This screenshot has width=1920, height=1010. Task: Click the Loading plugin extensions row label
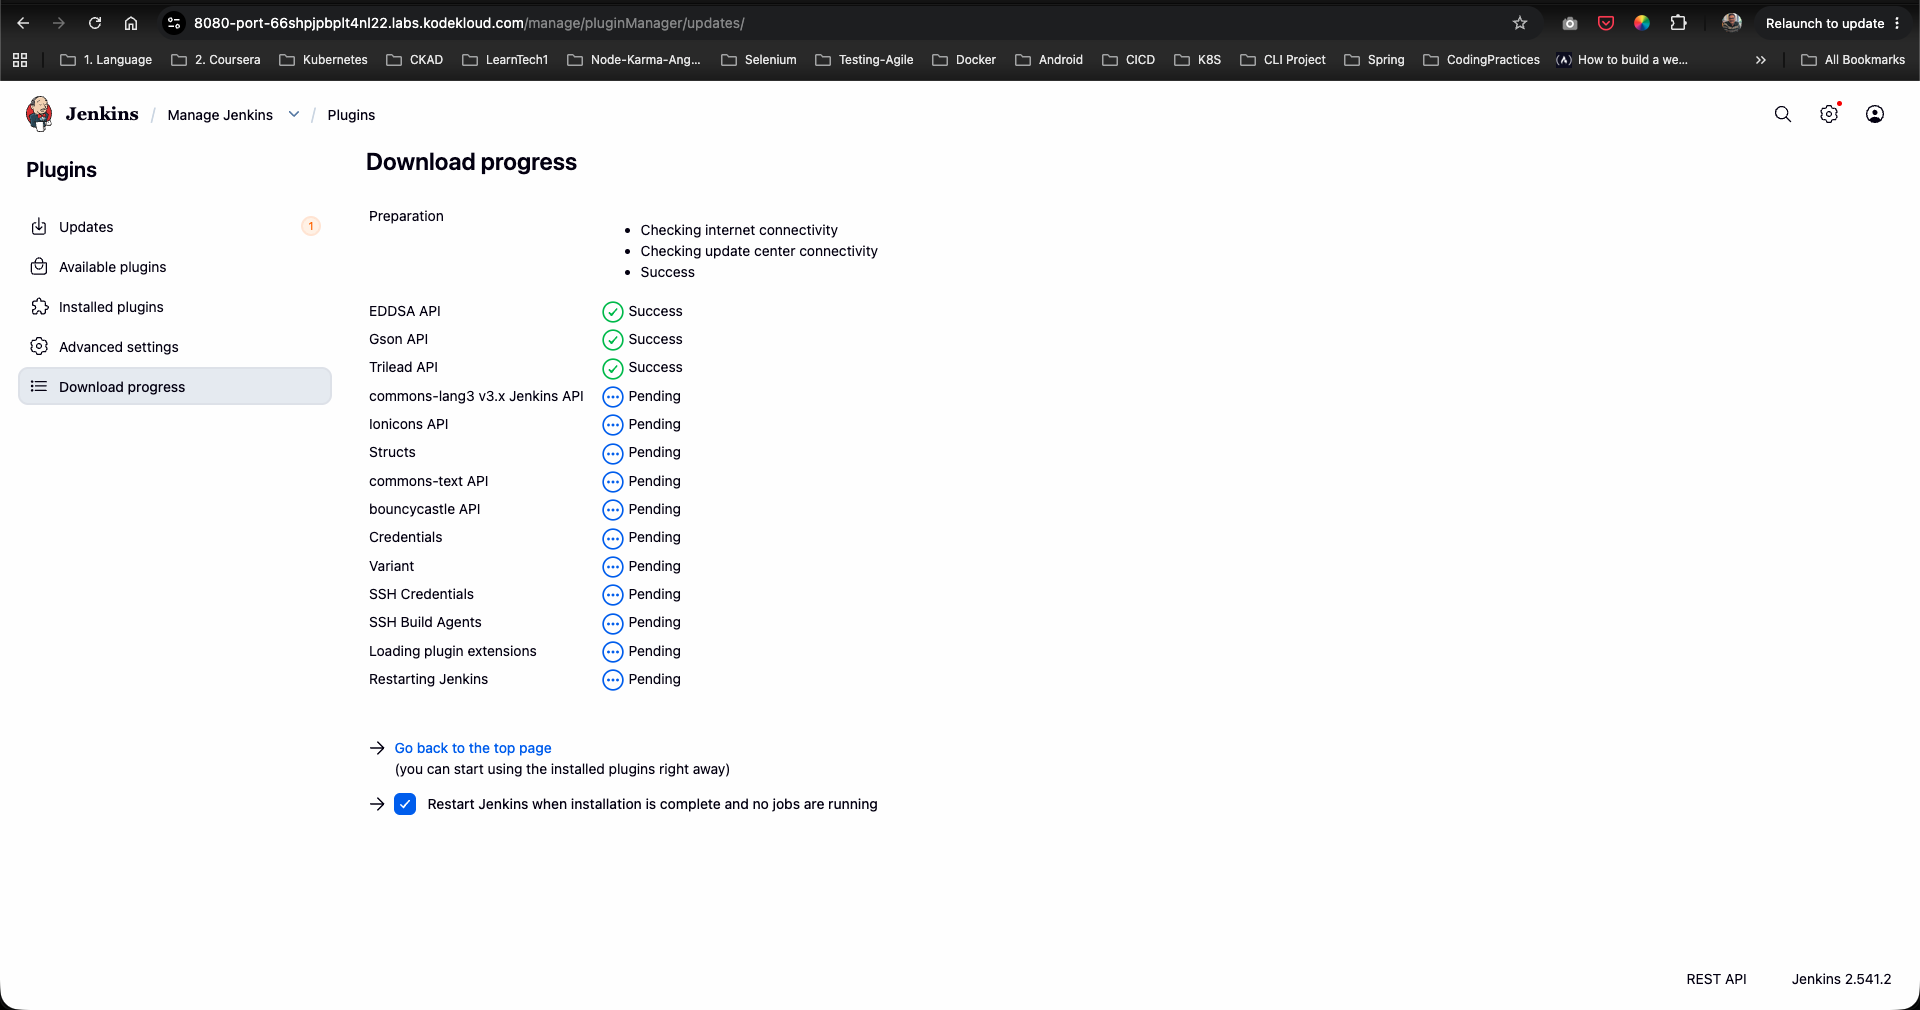tap(453, 652)
